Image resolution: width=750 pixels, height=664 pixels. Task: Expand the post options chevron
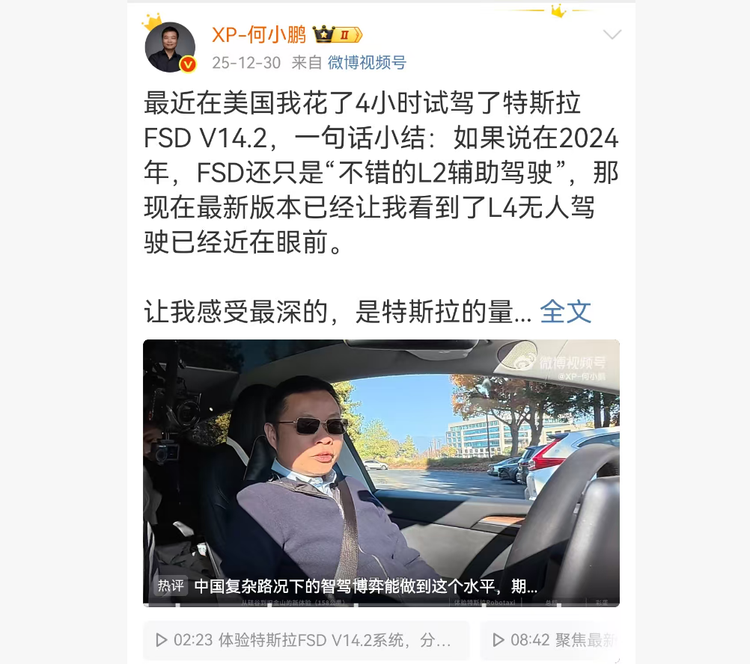pyautogui.click(x=612, y=34)
